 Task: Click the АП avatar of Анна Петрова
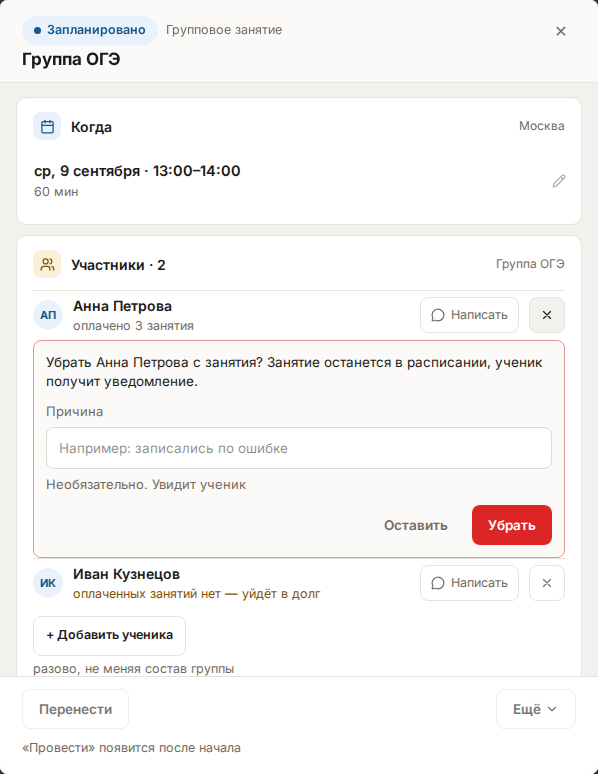tap(48, 315)
